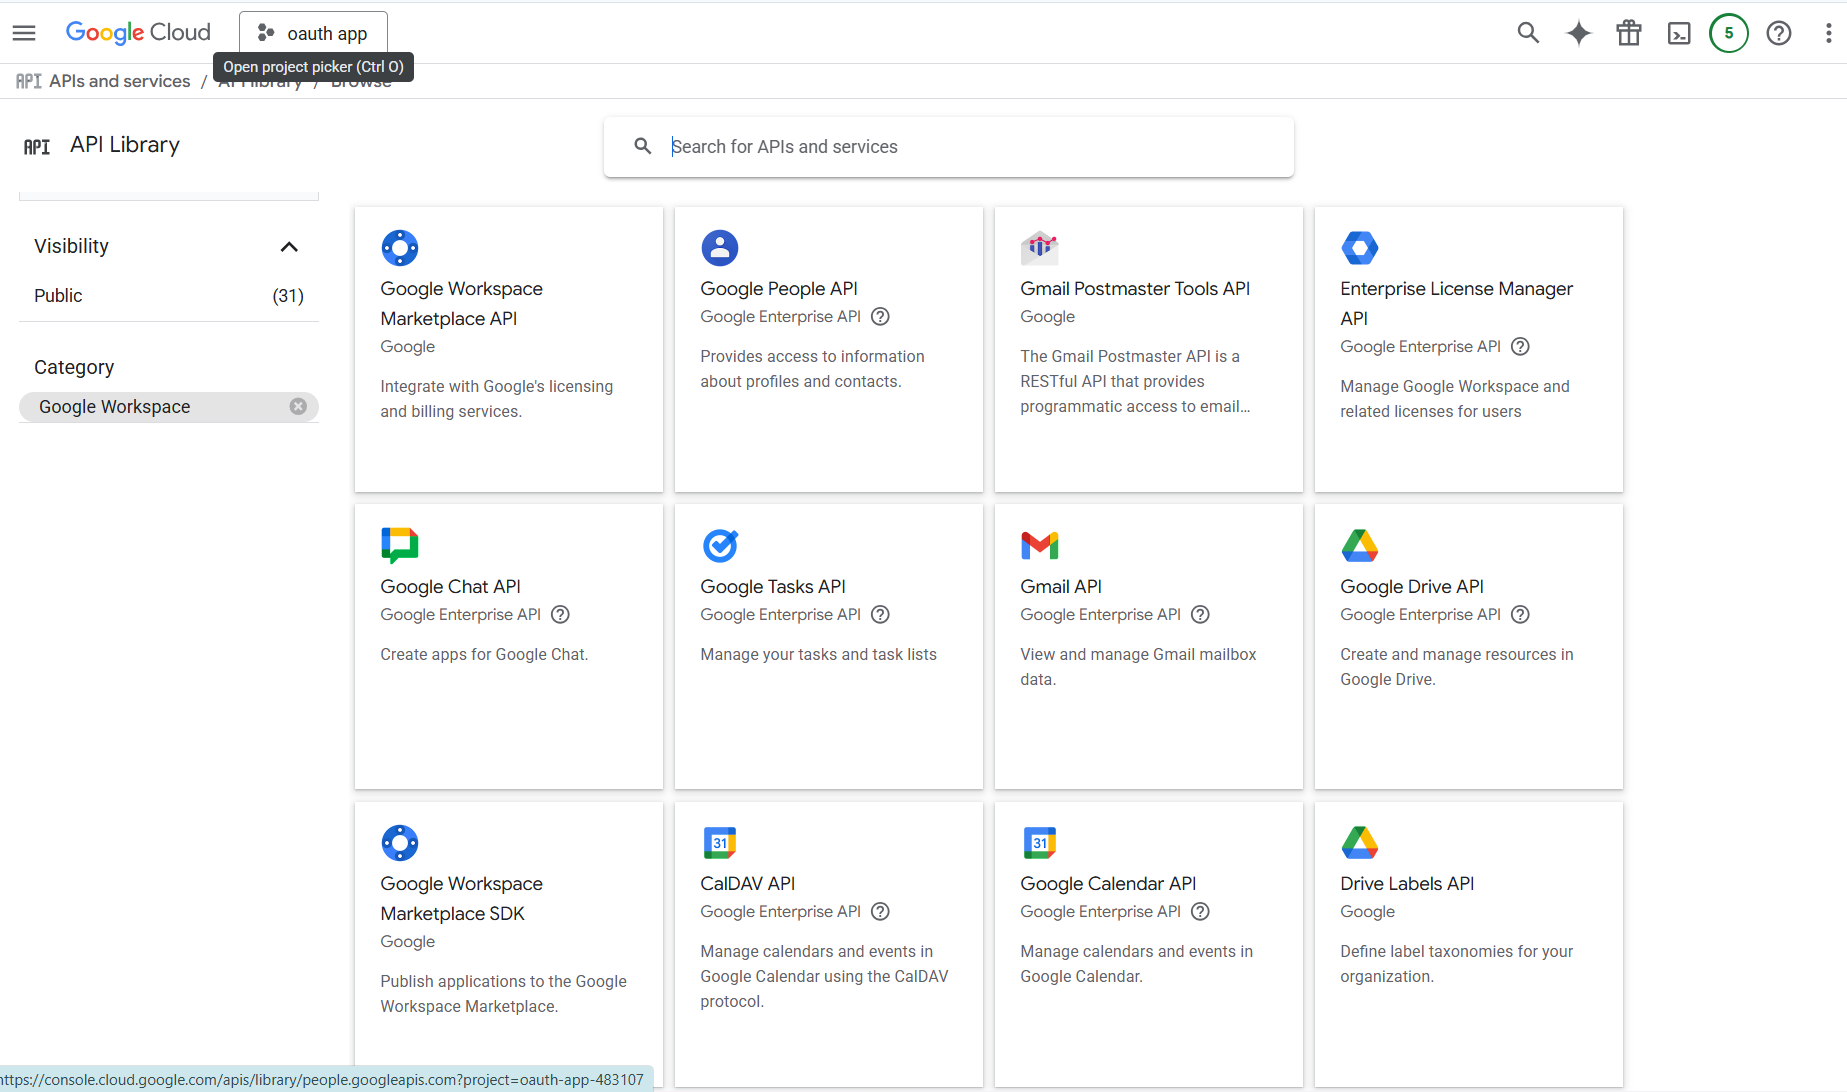
Task: Open the three-dot overflow menu
Action: pyautogui.click(x=1828, y=33)
